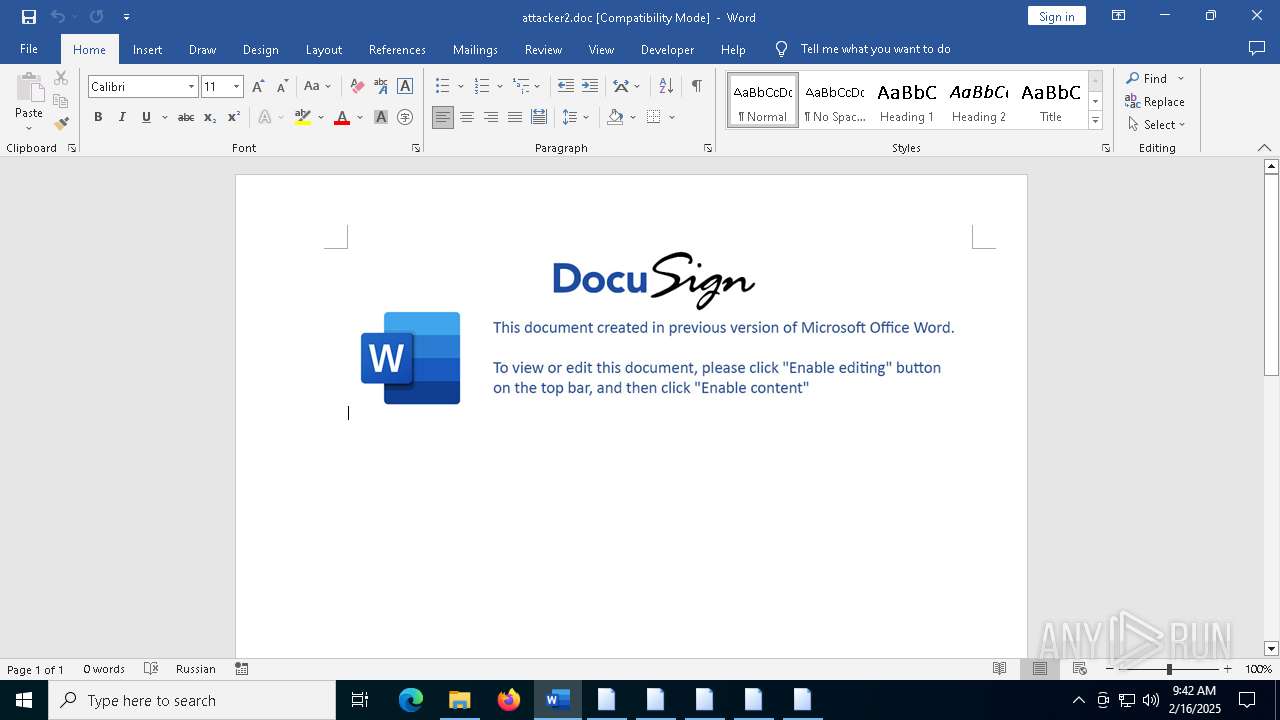The image size is (1280, 720).
Task: Open Microsoft Edge from the taskbar
Action: pyautogui.click(x=411, y=700)
